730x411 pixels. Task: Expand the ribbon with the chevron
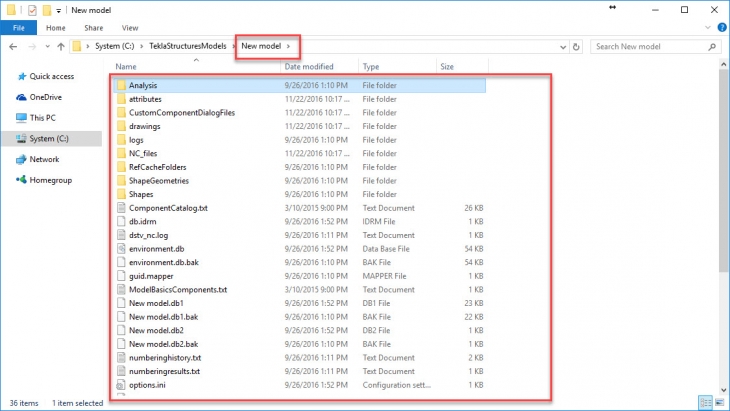point(706,28)
